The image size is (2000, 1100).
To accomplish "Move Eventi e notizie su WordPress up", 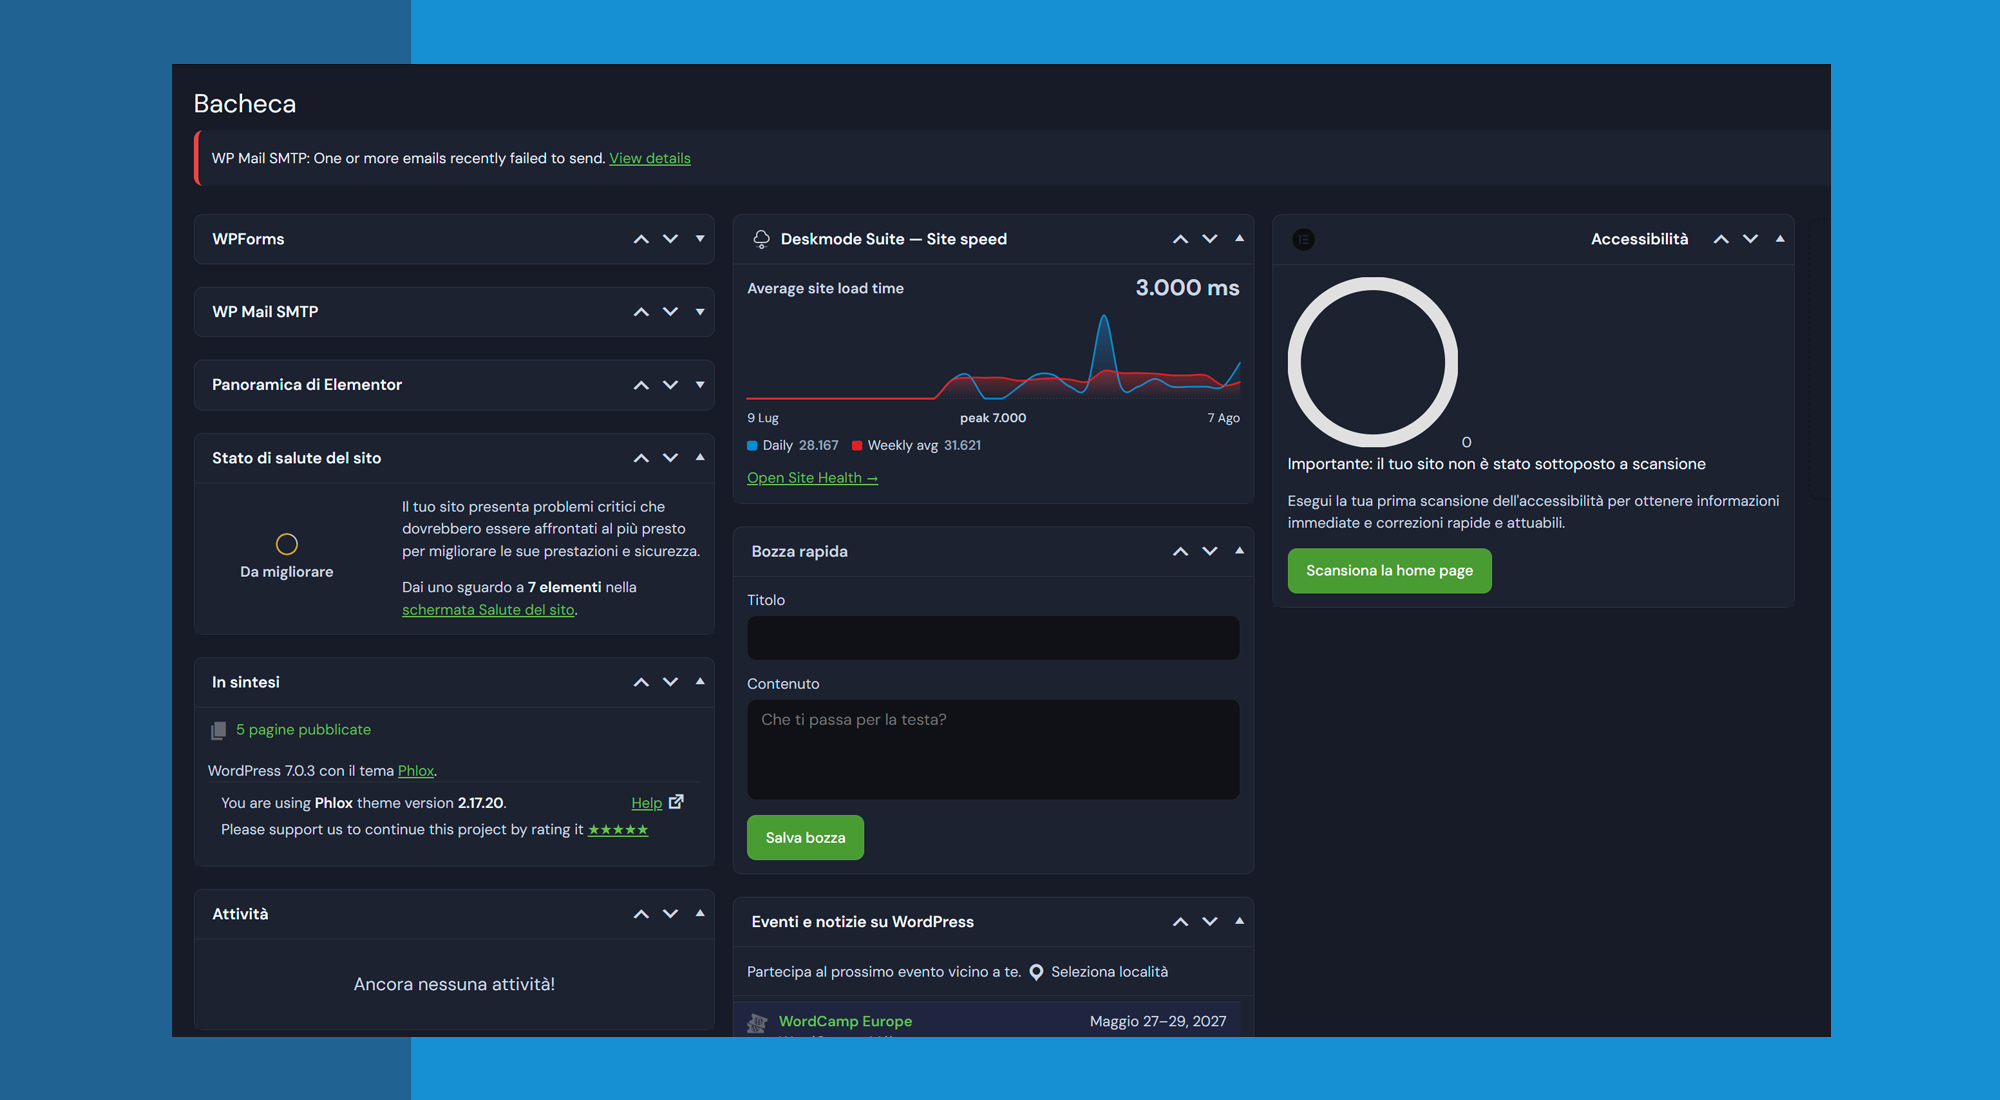I will pos(1181,922).
